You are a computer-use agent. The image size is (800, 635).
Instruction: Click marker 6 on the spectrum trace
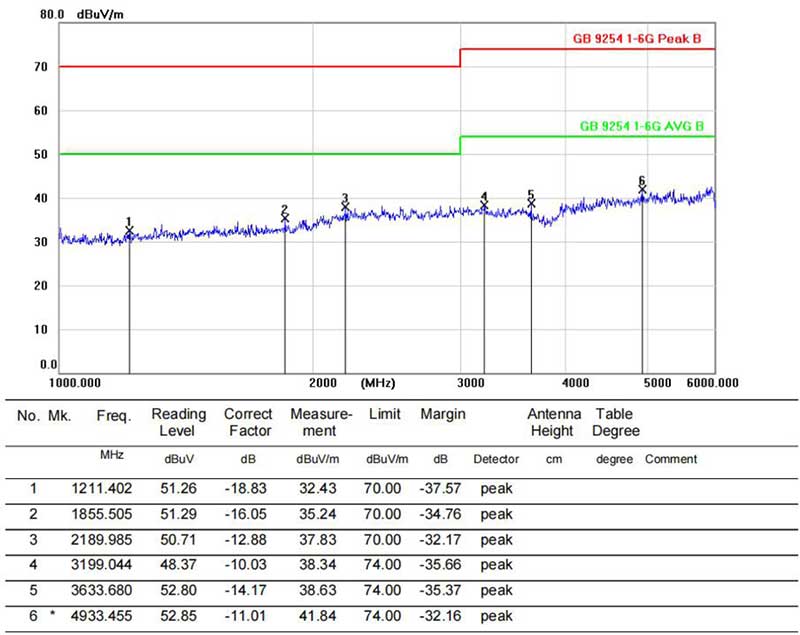pos(642,190)
